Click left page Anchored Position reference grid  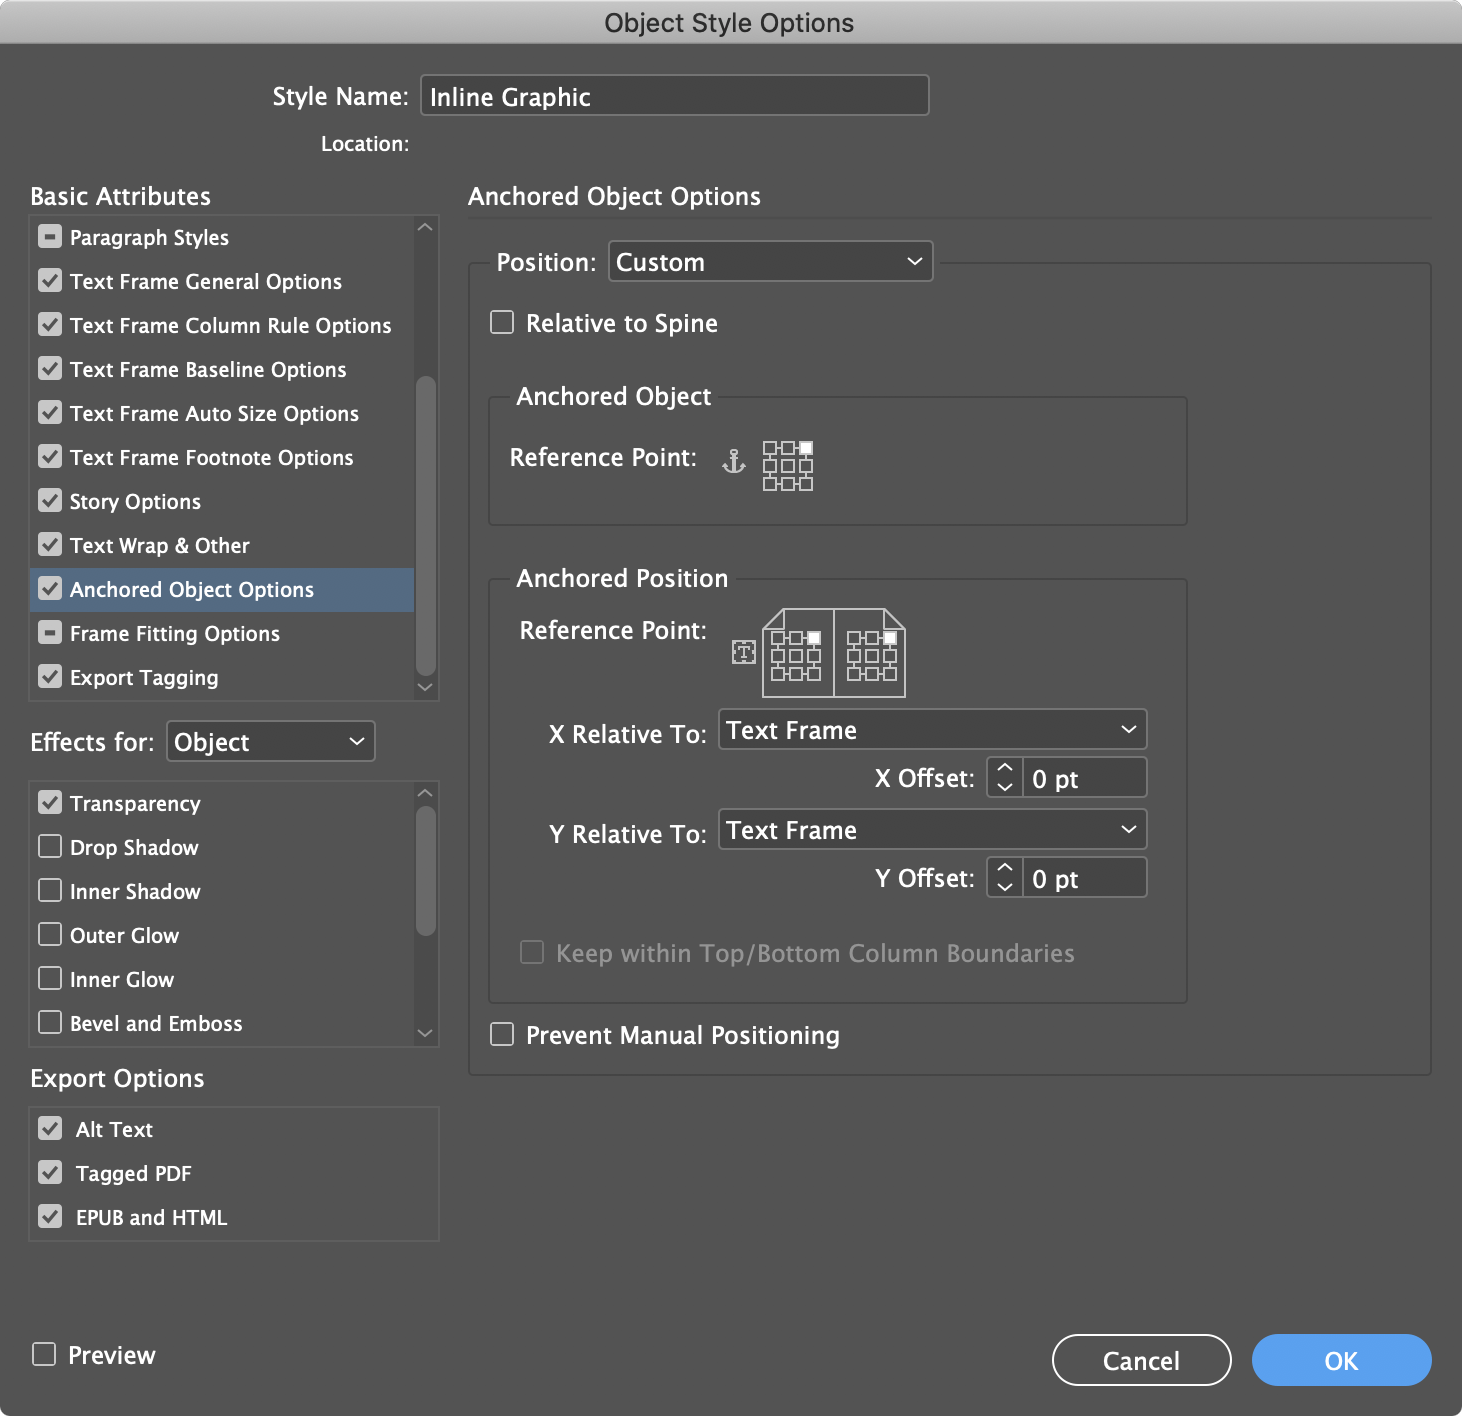[796, 656]
